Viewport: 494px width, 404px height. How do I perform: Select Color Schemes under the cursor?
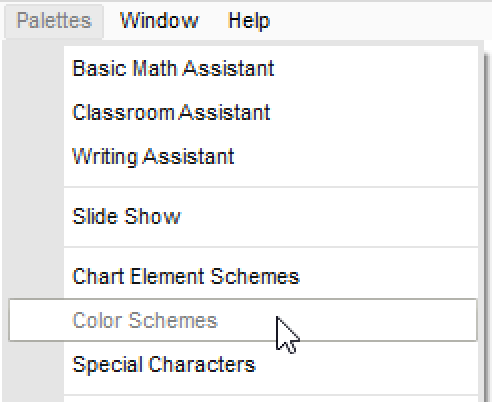tap(243, 320)
